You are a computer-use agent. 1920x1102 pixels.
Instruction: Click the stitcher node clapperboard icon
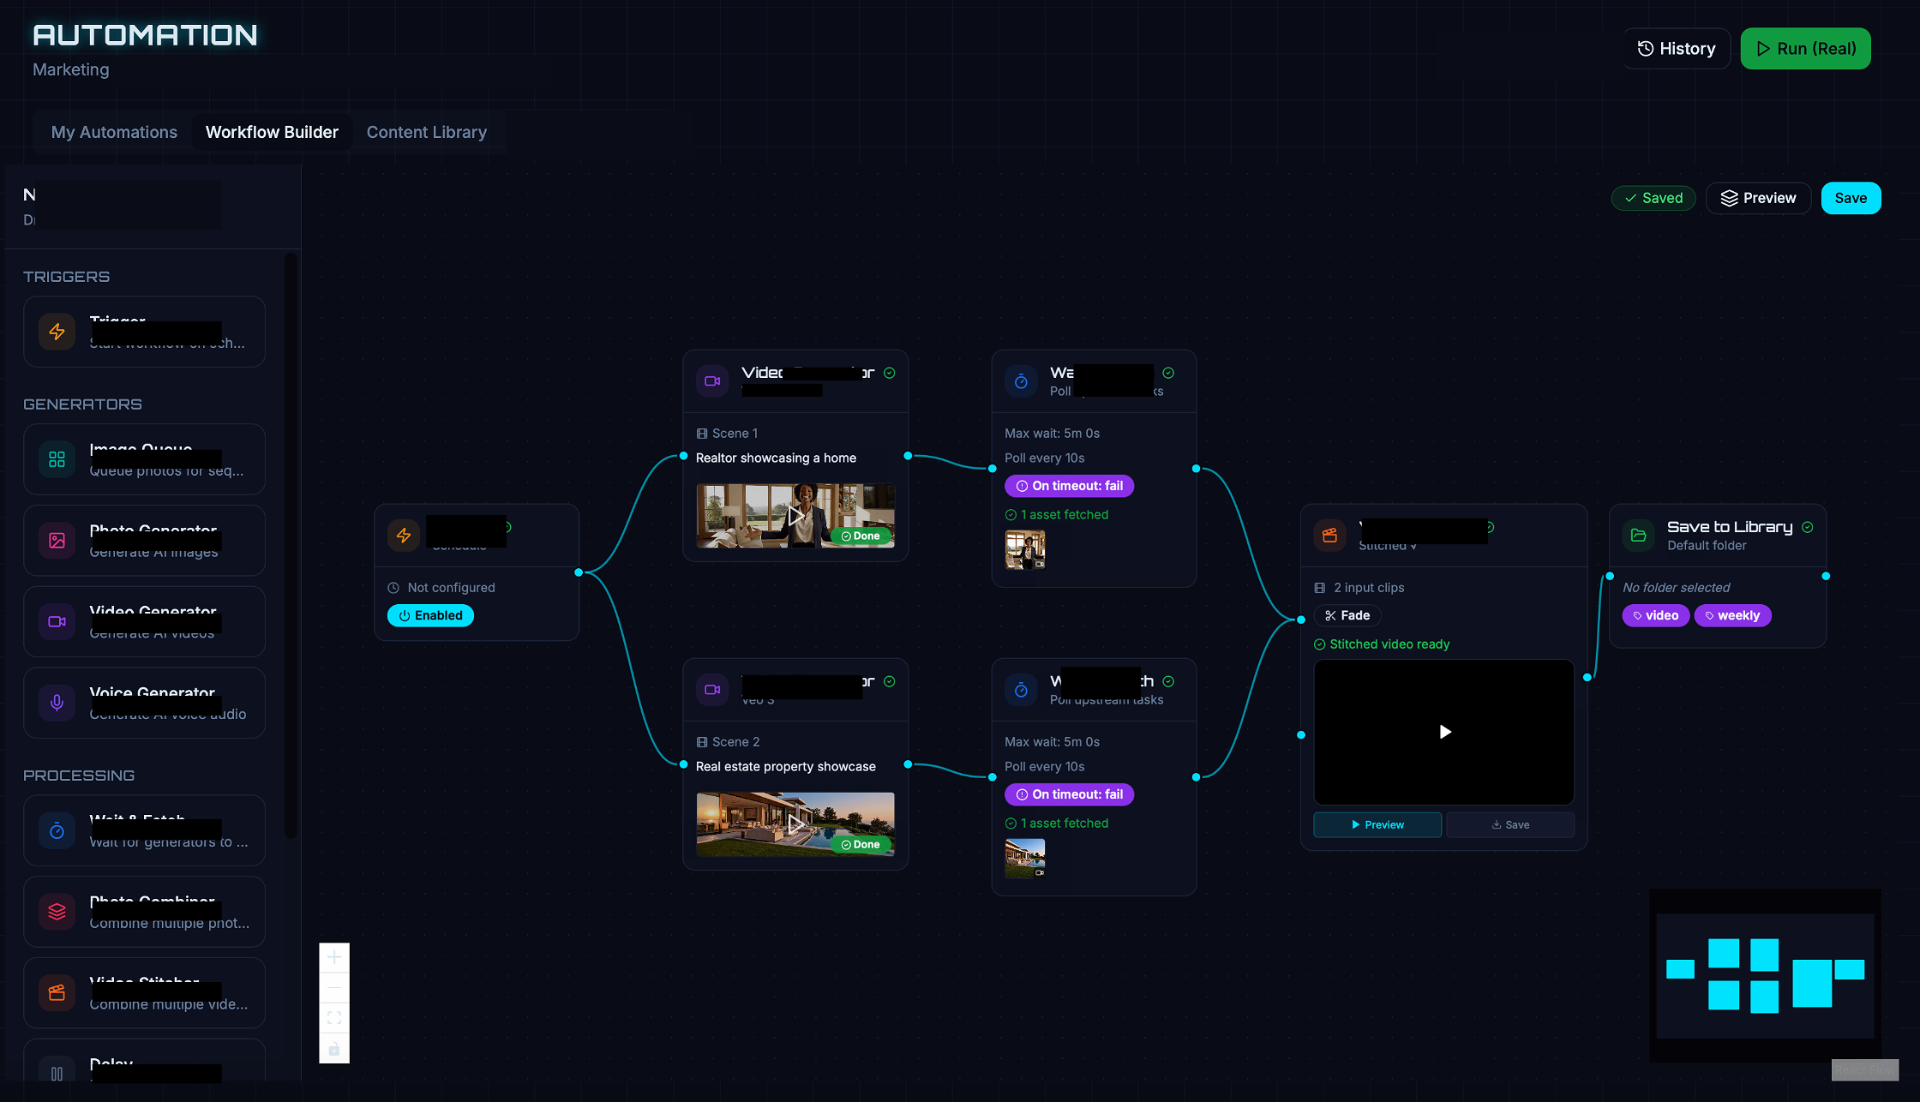(x=1329, y=535)
